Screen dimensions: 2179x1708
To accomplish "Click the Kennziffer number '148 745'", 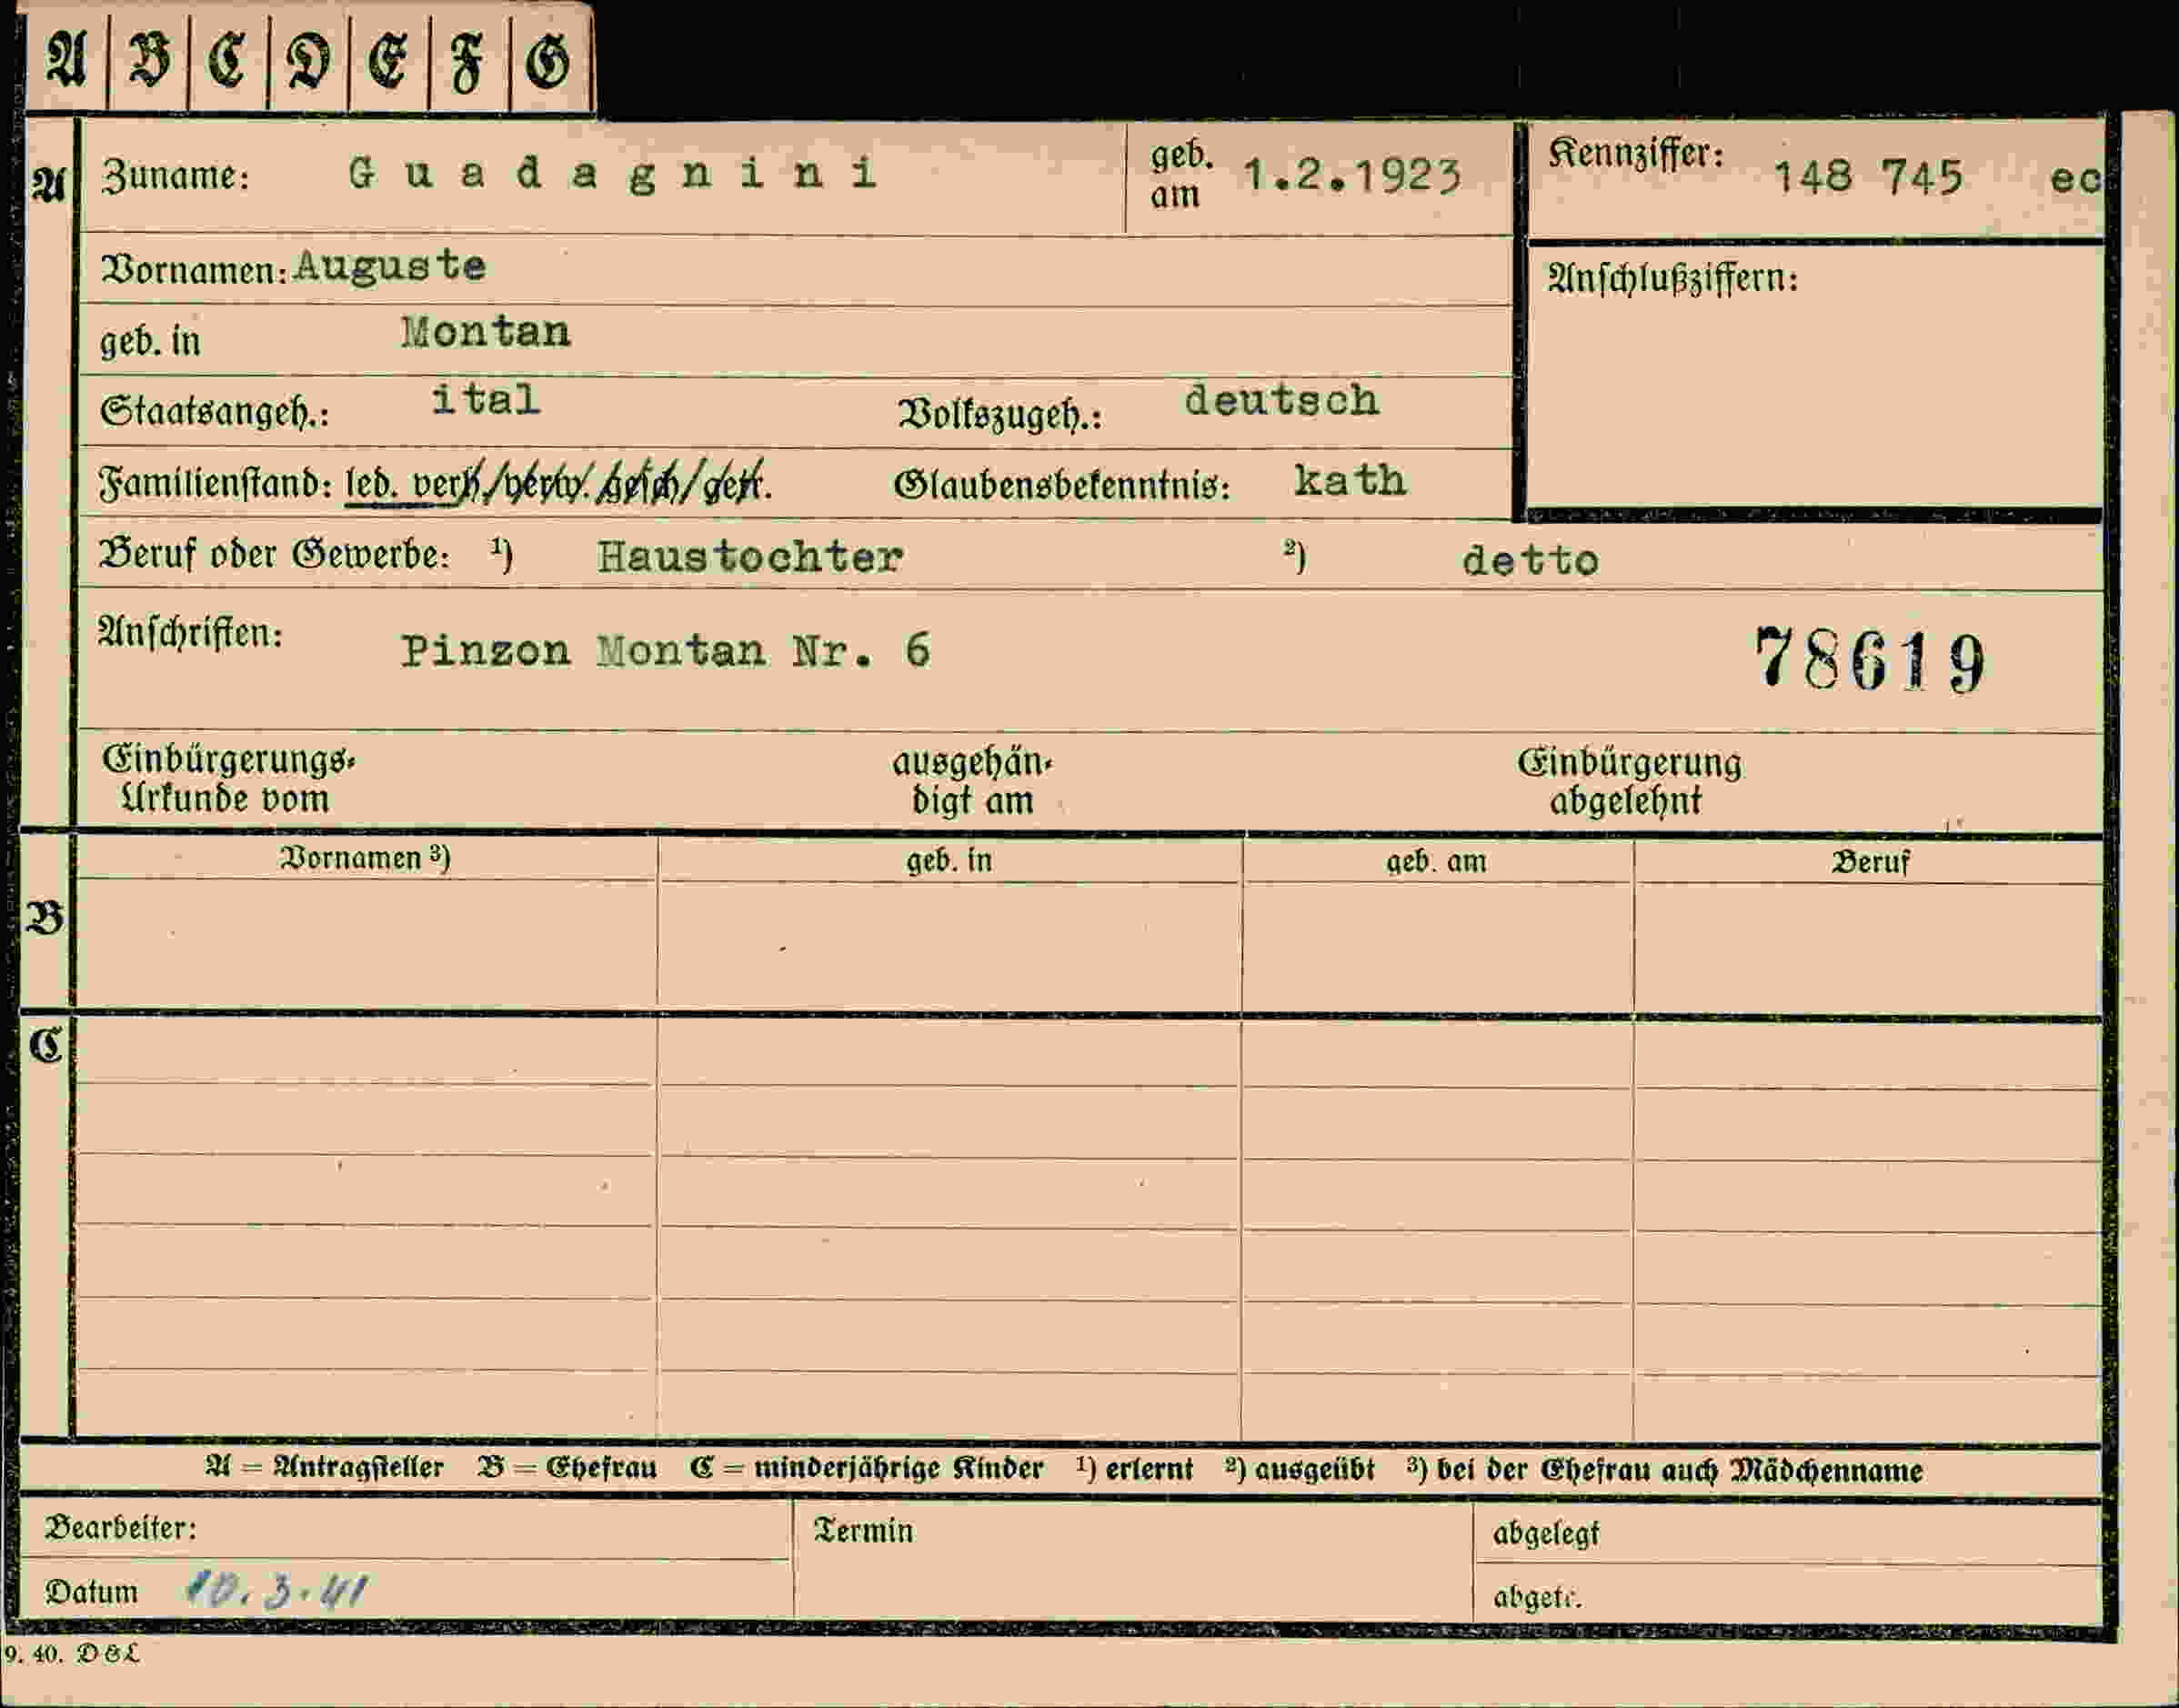I will (x=1868, y=178).
